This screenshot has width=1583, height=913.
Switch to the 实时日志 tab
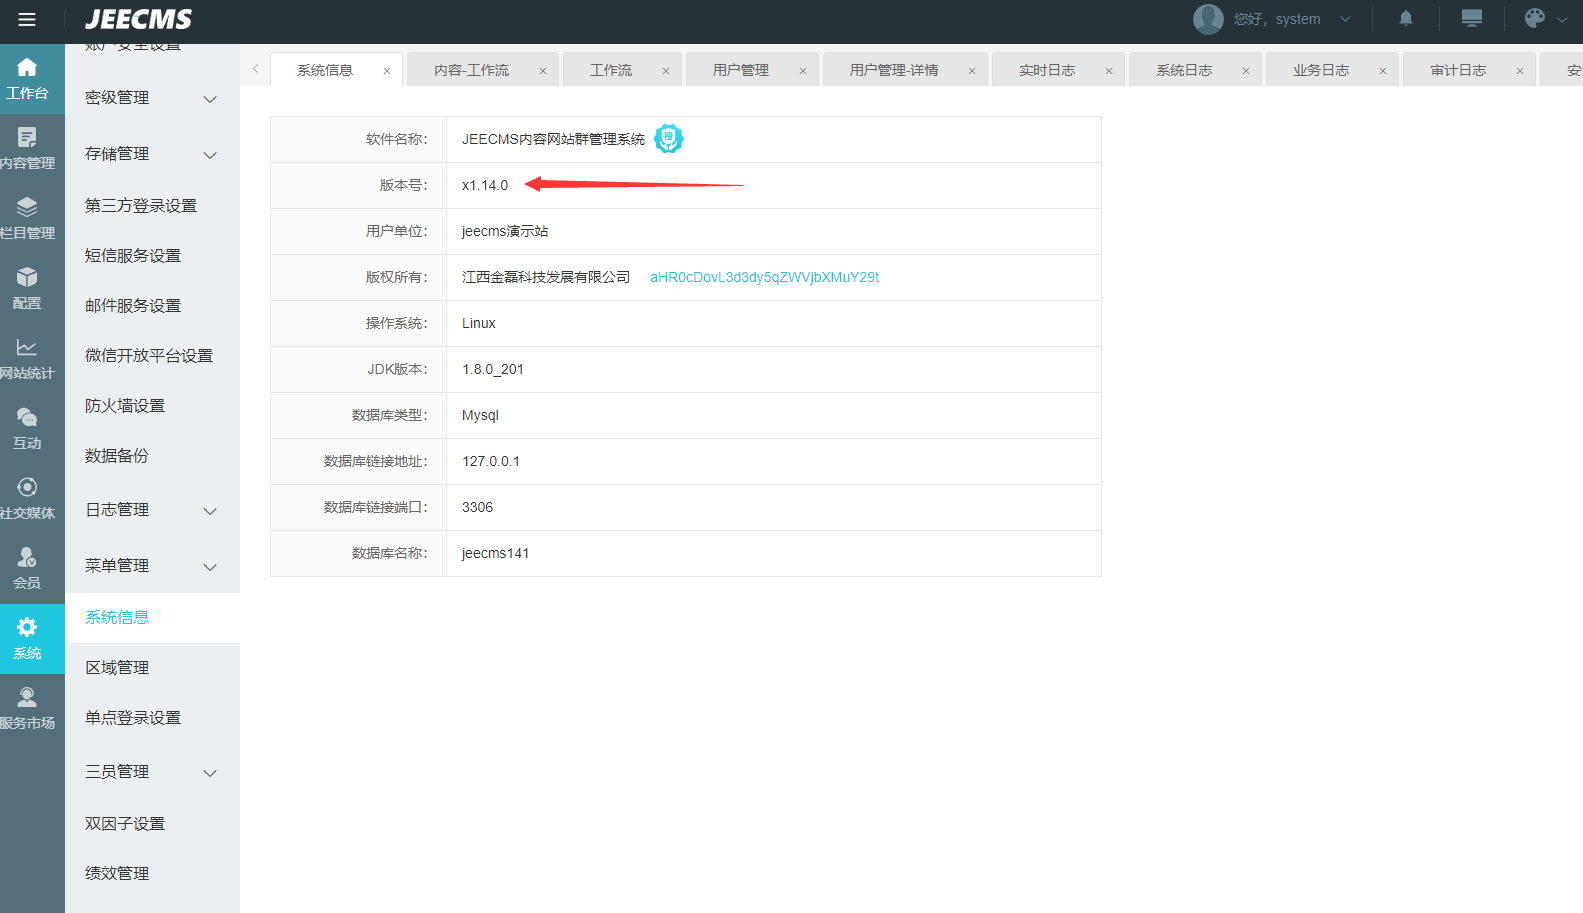click(1046, 70)
